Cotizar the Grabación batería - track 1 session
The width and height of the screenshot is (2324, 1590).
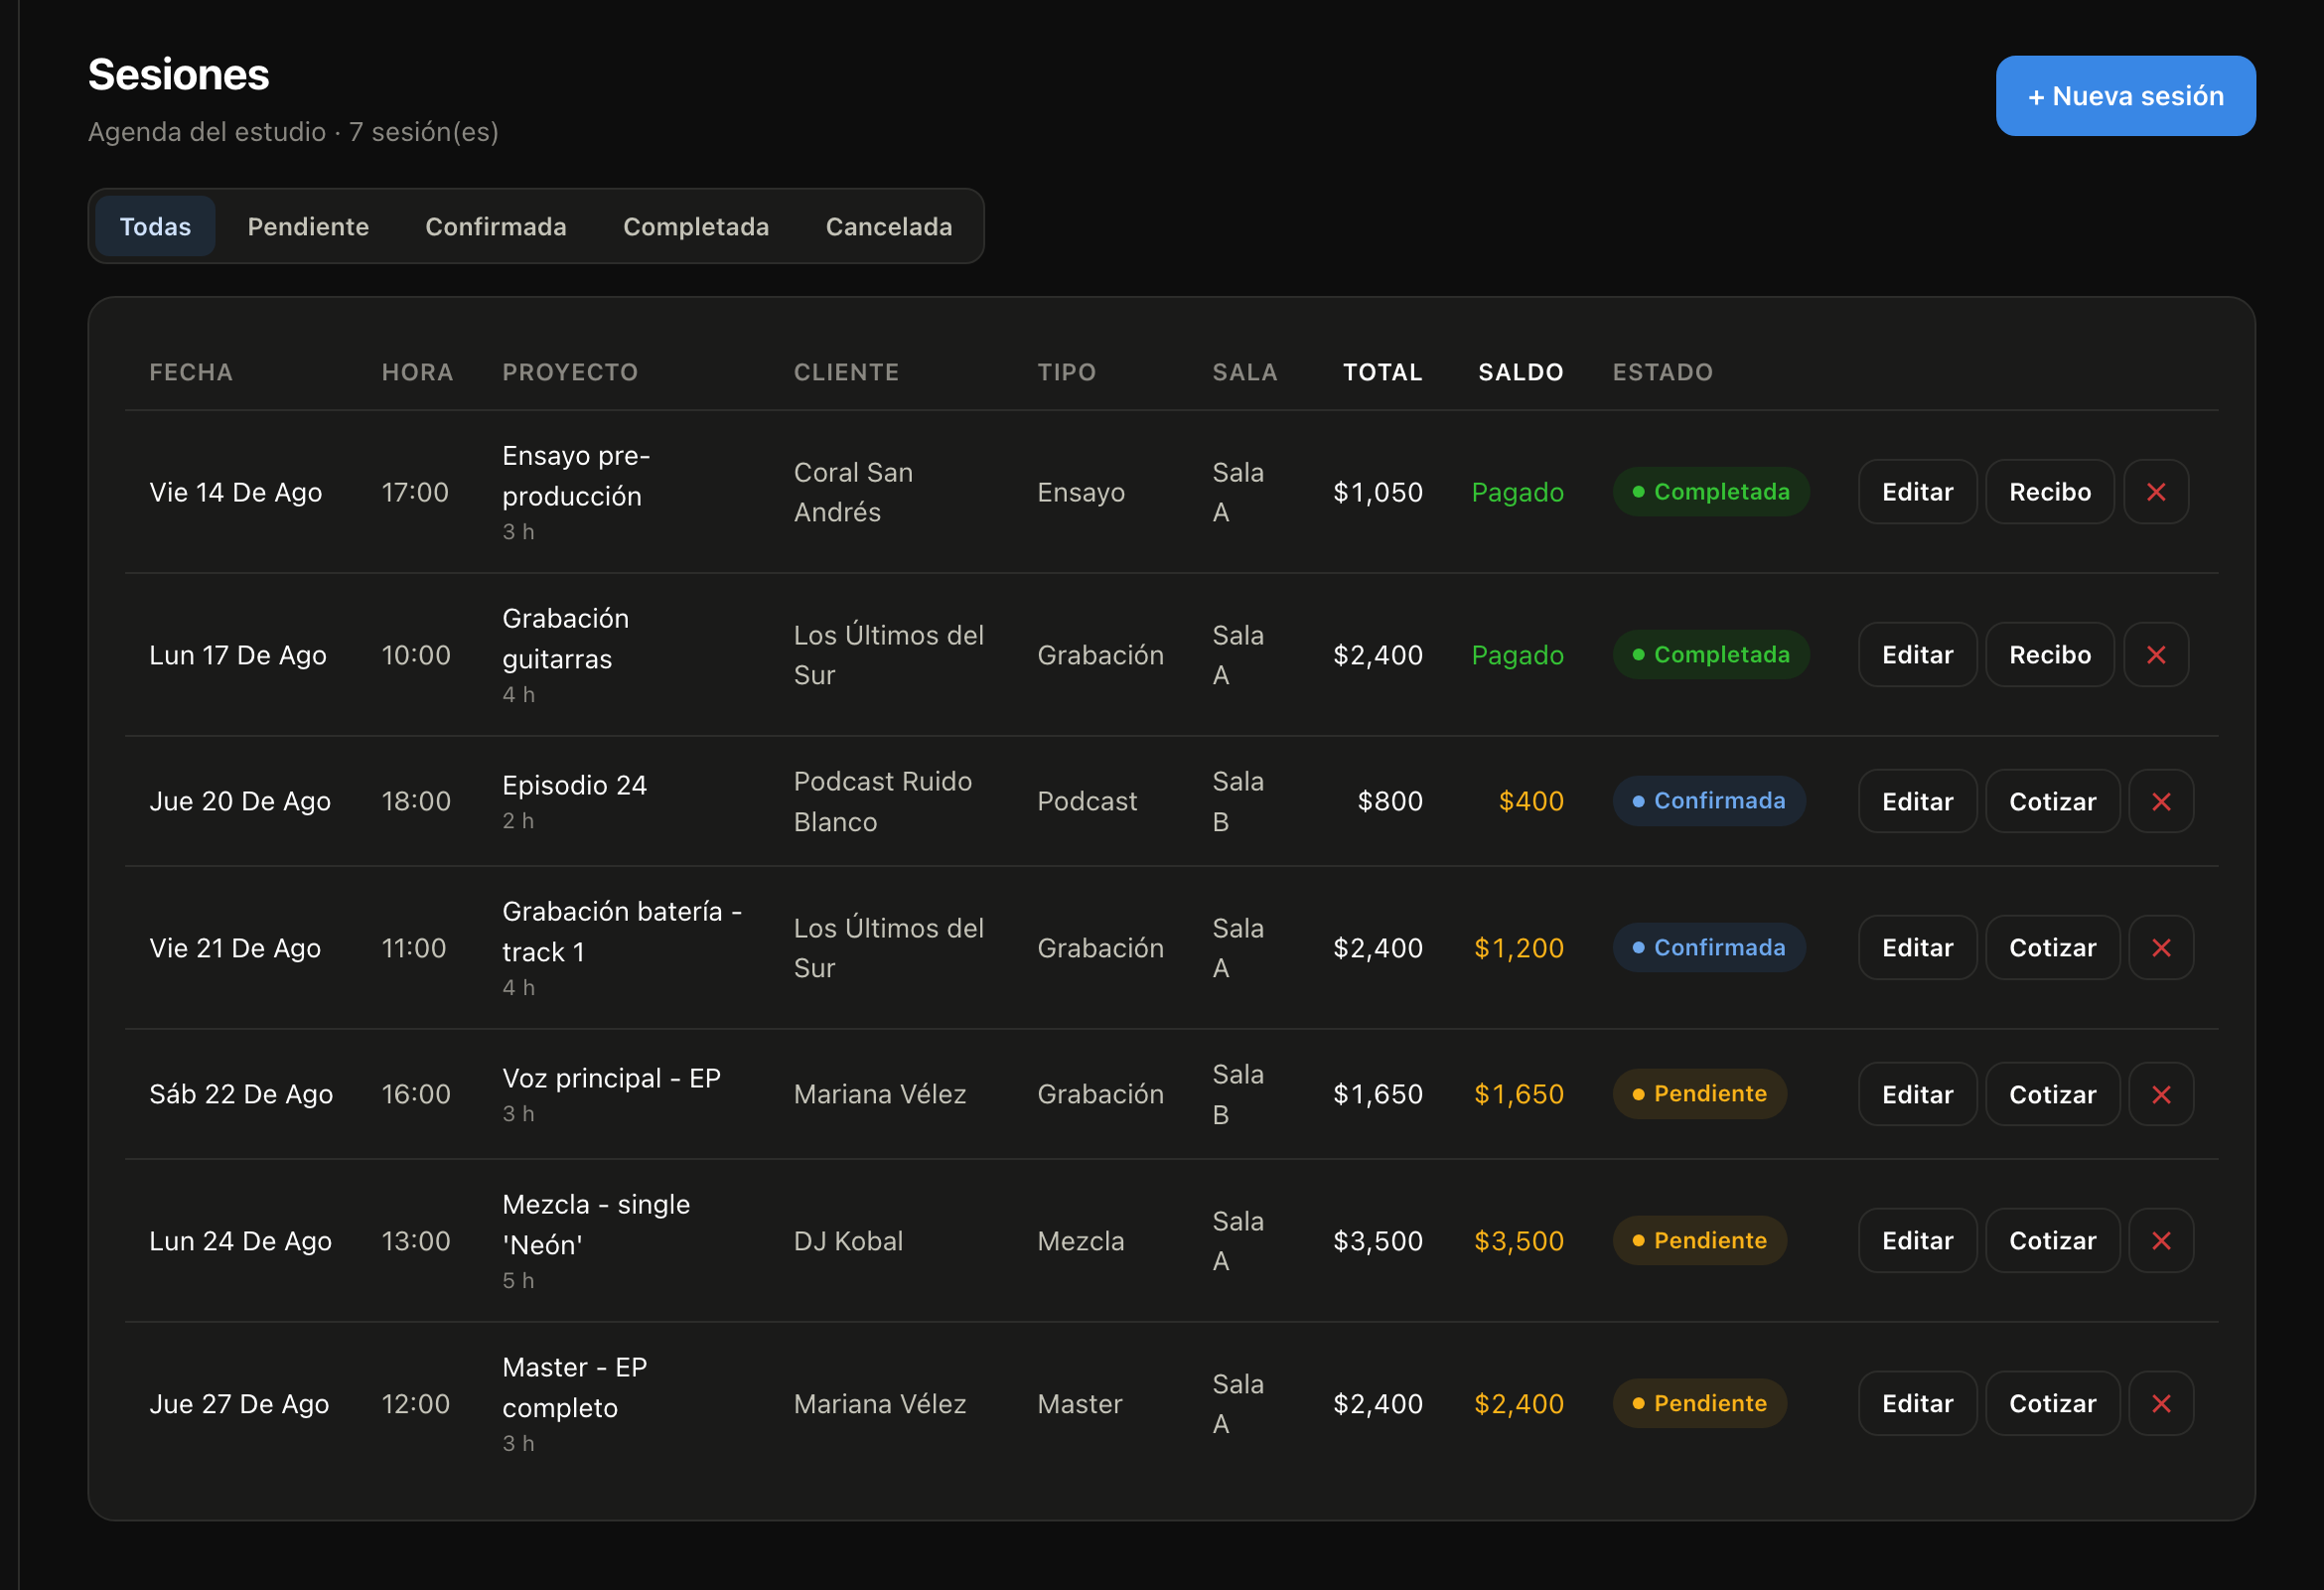(2052, 948)
